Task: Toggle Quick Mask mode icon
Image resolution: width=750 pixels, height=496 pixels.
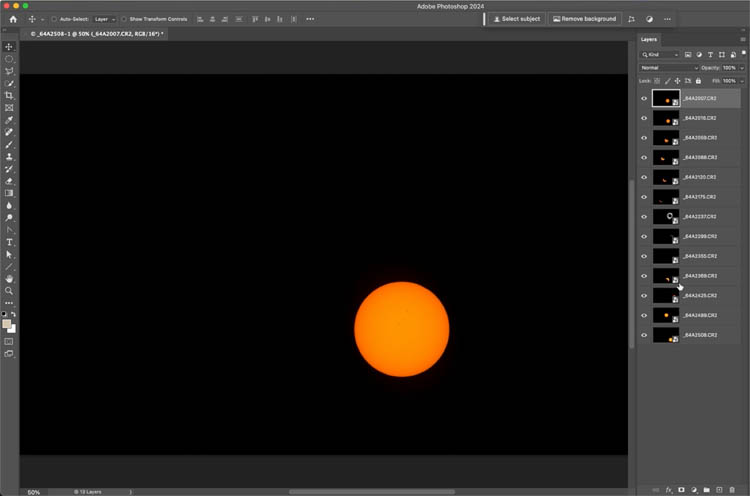Action: coord(9,342)
